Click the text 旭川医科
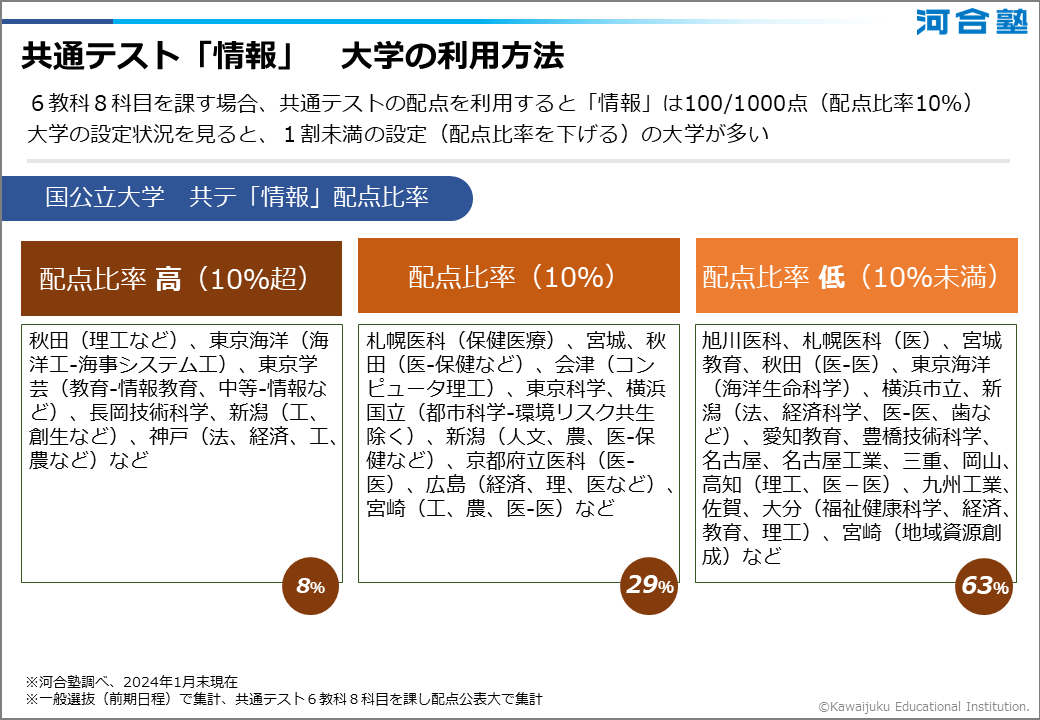The width and height of the screenshot is (1040, 720). click(742, 341)
